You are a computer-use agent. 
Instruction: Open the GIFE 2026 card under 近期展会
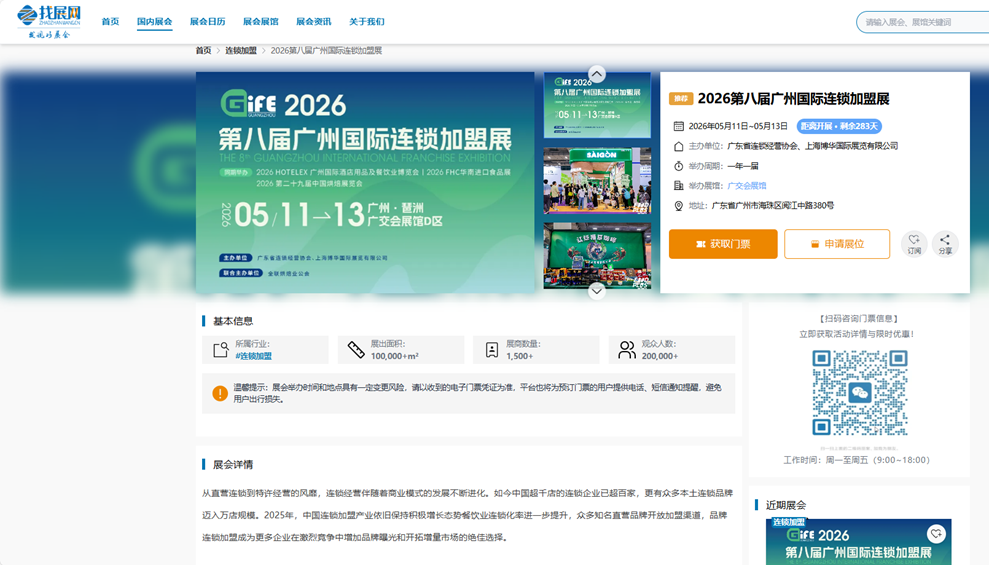(x=858, y=542)
